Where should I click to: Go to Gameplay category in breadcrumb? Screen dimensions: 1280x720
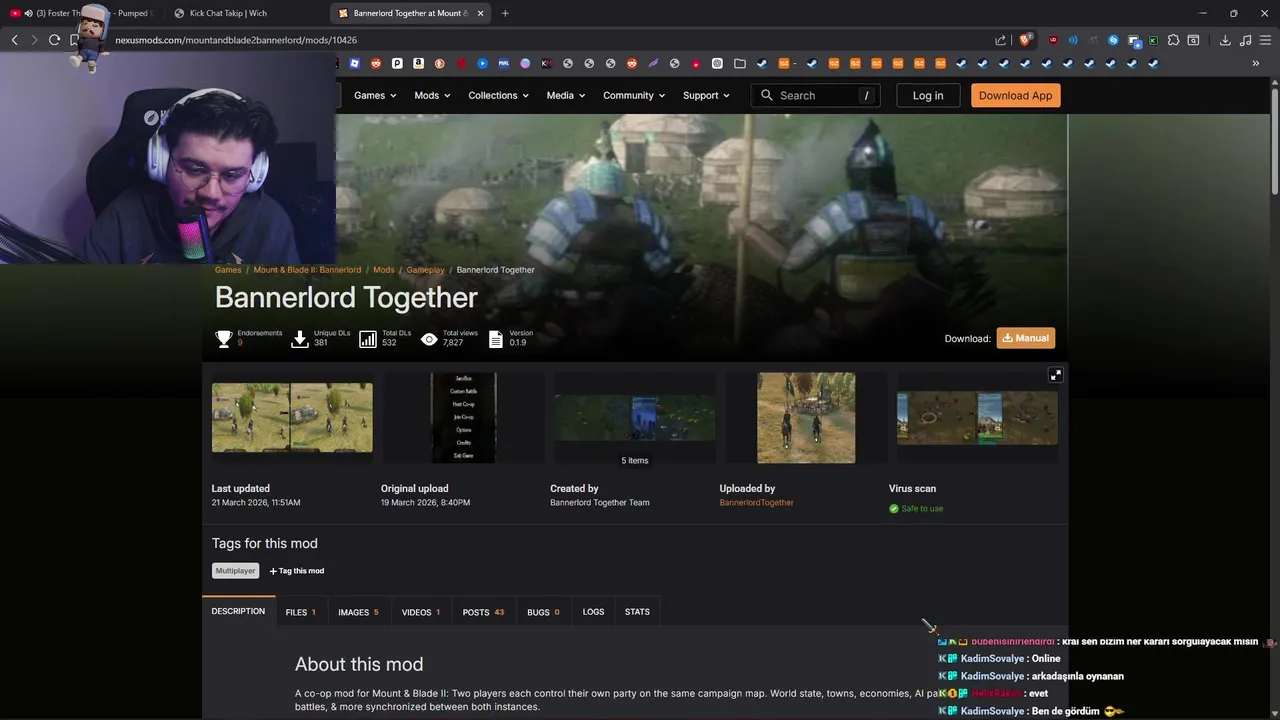pyautogui.click(x=425, y=270)
